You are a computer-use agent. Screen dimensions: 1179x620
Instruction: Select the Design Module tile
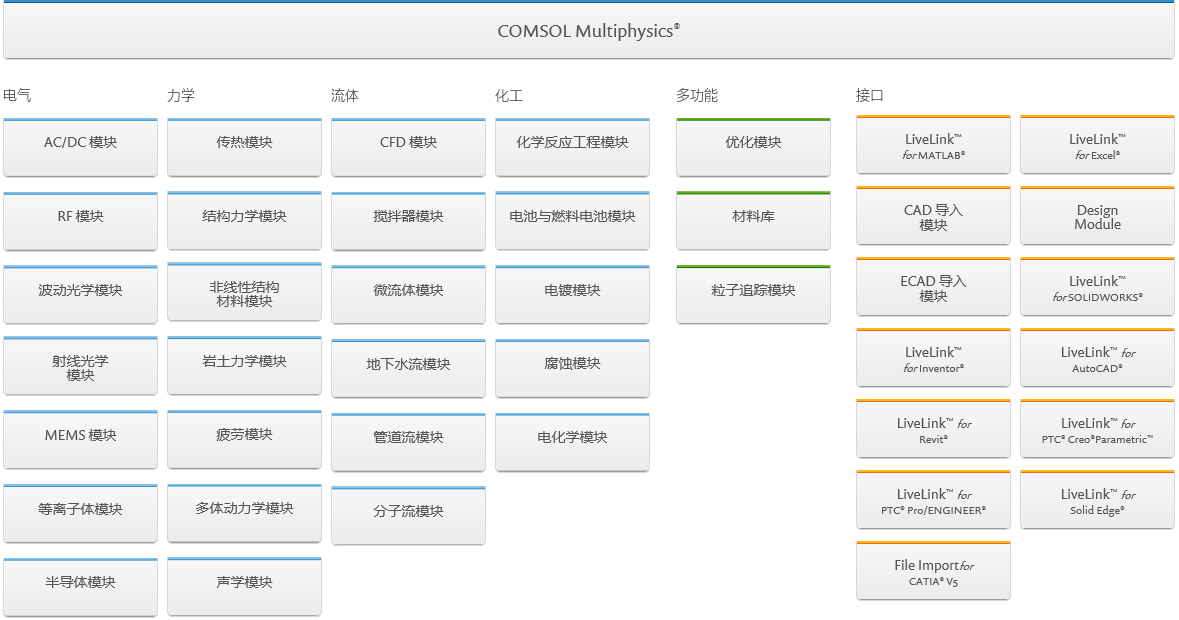(x=1097, y=217)
